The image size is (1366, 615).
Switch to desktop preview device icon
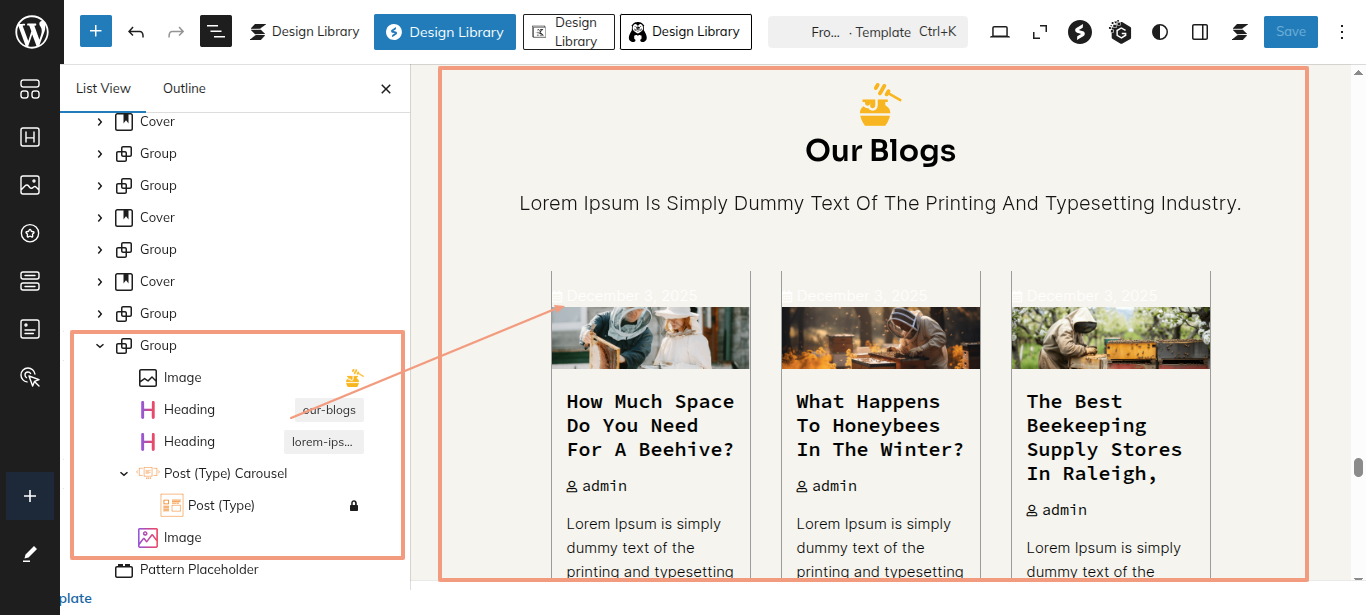pyautogui.click(x=999, y=32)
